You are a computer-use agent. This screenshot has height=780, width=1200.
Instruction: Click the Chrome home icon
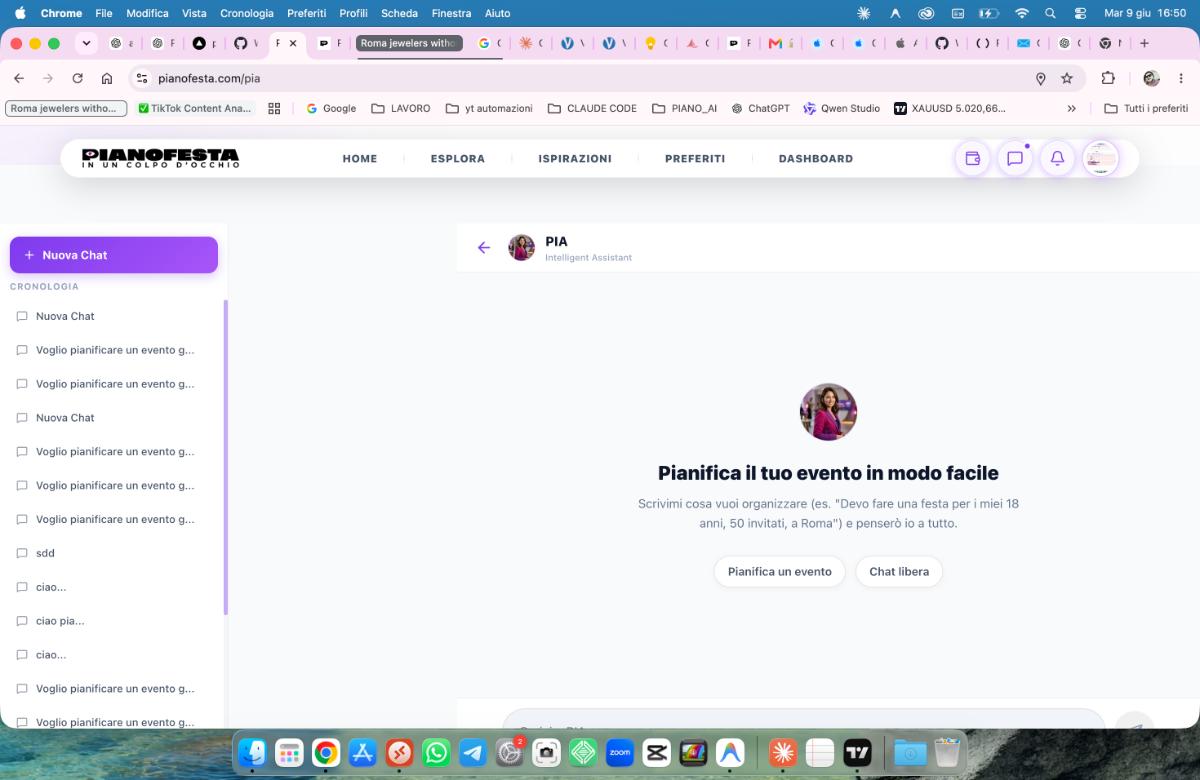point(107,78)
